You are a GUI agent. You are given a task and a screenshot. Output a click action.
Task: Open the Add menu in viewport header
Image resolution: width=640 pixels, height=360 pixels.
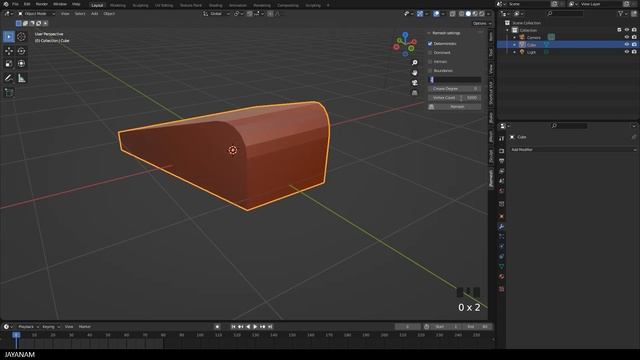[94, 13]
